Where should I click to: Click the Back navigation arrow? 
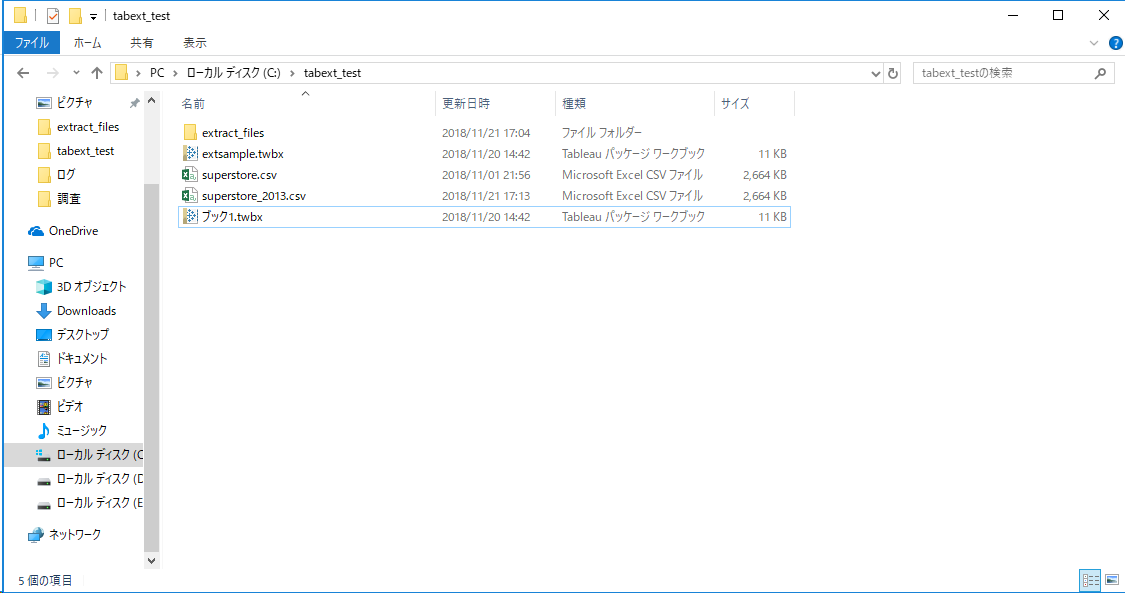point(23,73)
